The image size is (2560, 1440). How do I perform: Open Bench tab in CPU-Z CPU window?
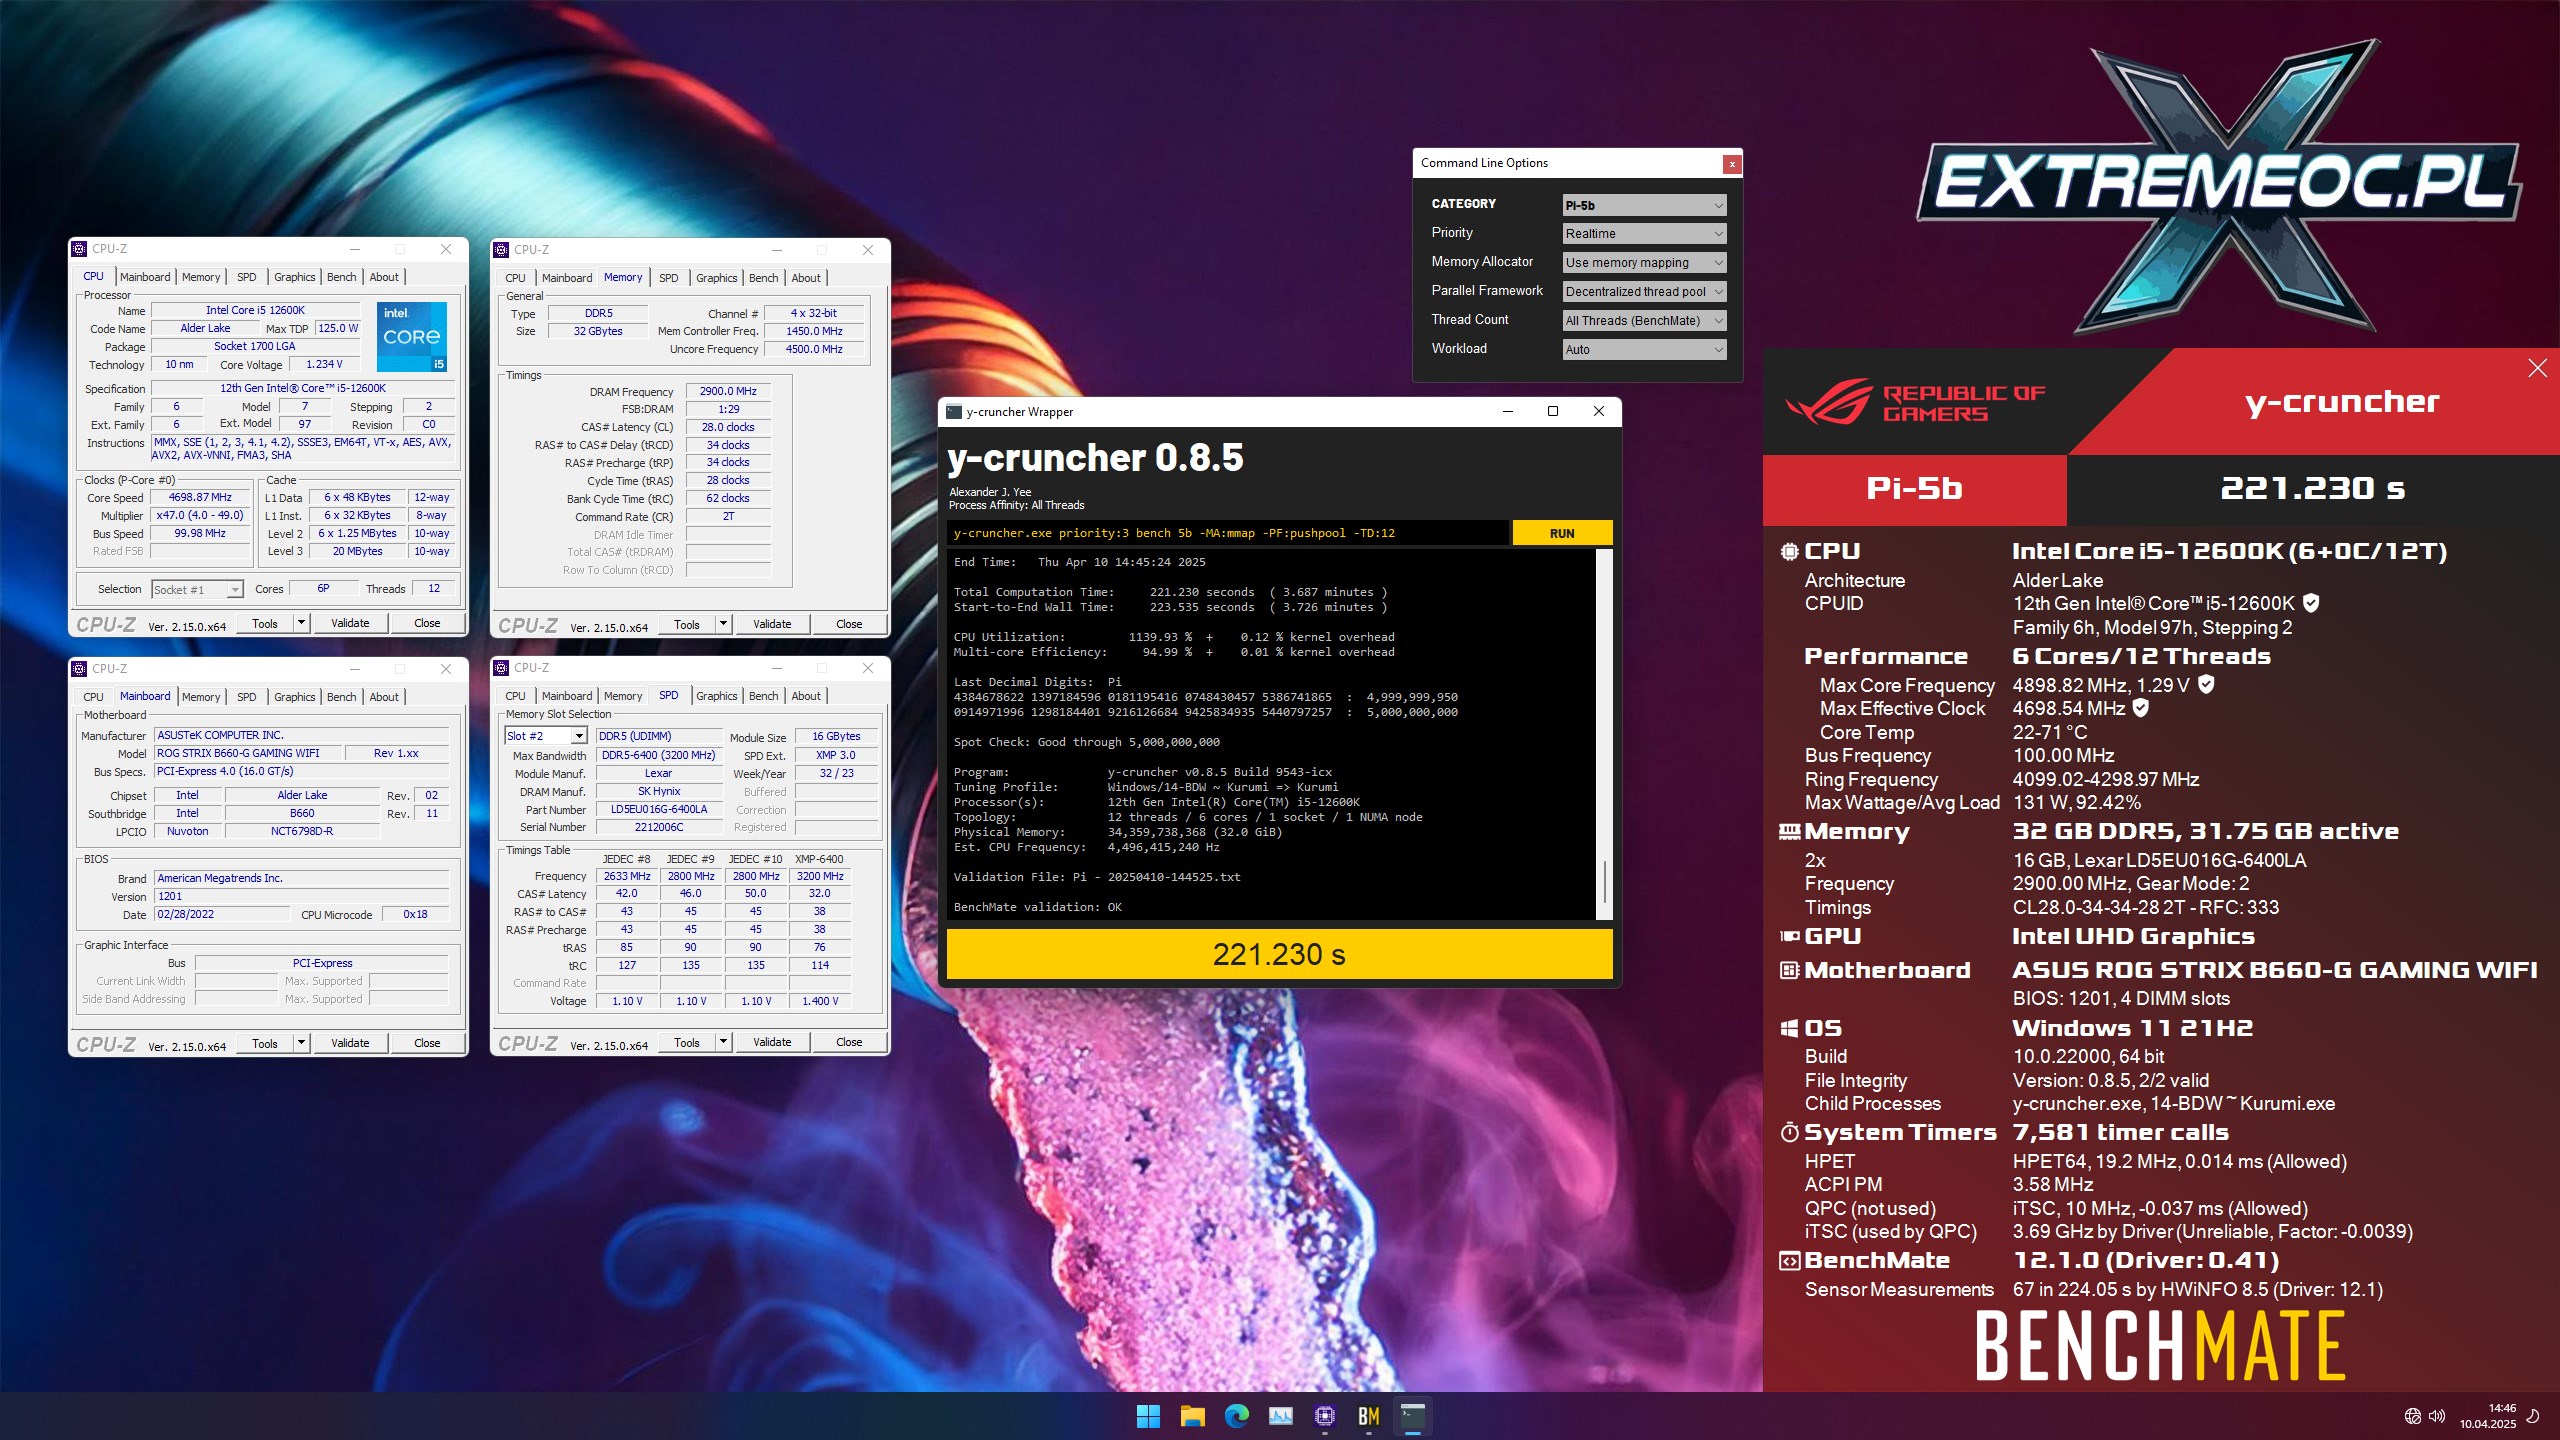click(341, 277)
